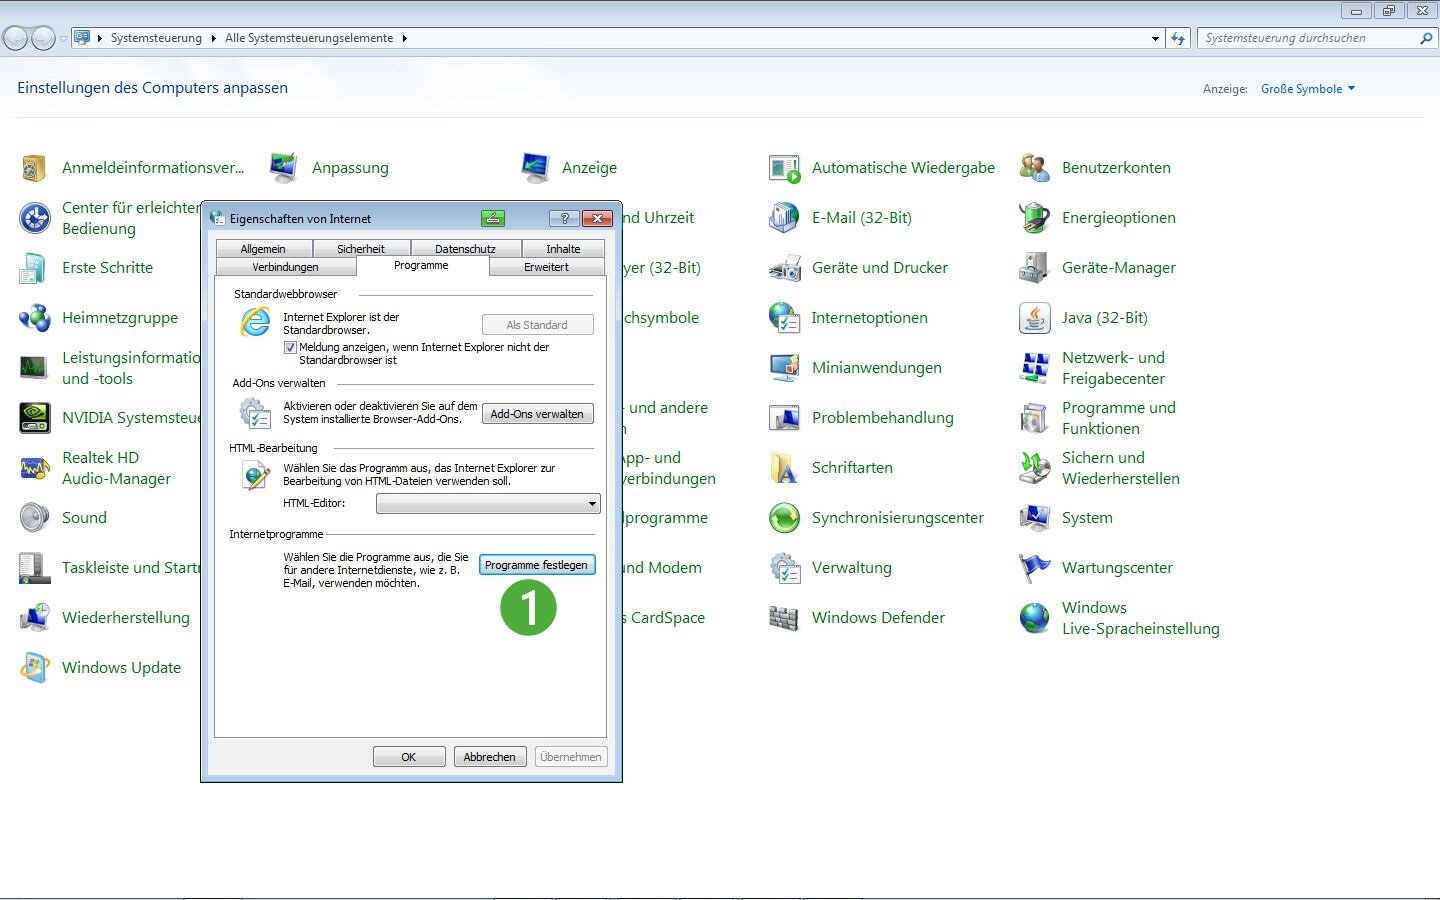Open the recent pages dropdown next to navigation buttons
The image size is (1440, 900).
[63, 39]
